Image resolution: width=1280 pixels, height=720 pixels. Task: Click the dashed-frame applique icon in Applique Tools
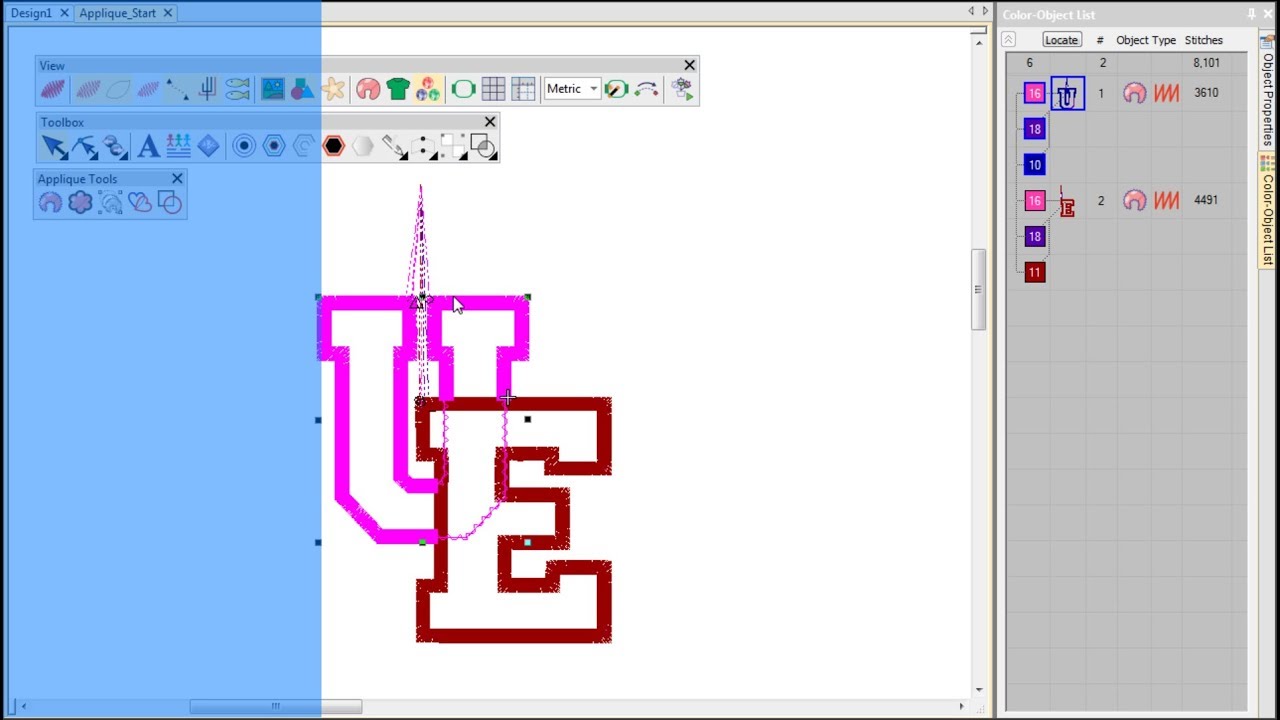[x=110, y=203]
